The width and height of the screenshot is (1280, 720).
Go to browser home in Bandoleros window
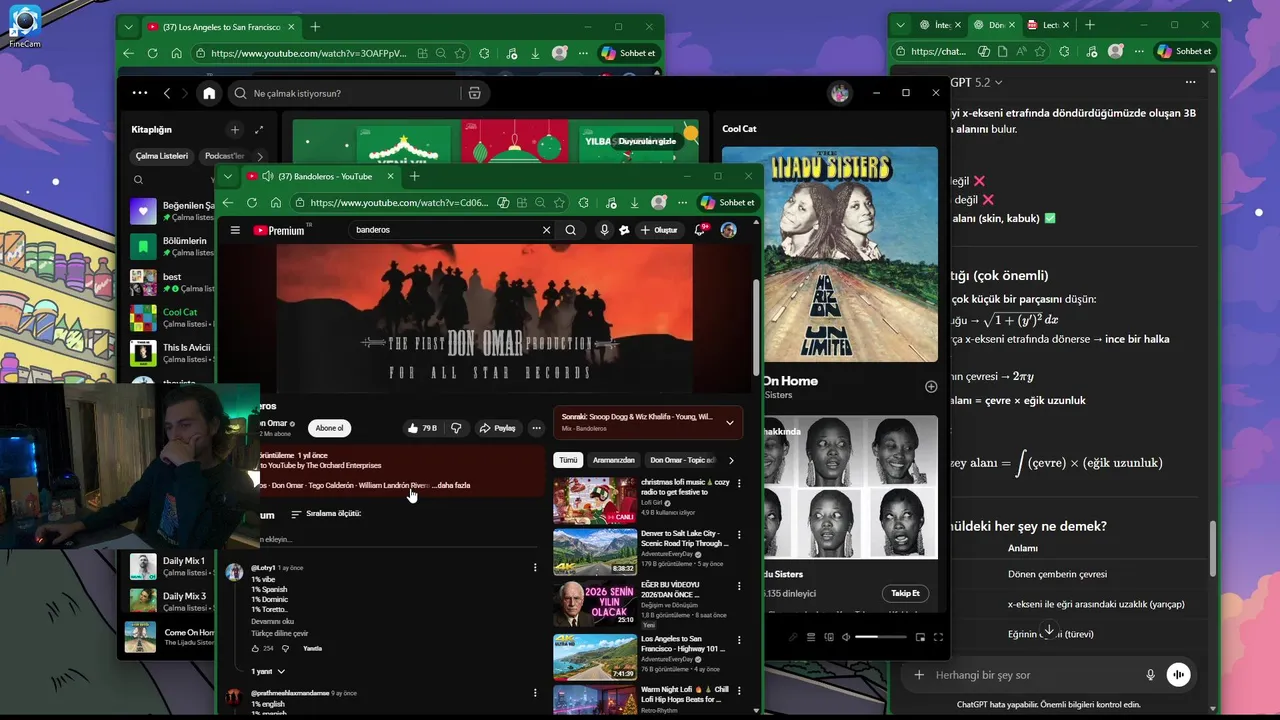click(x=275, y=202)
